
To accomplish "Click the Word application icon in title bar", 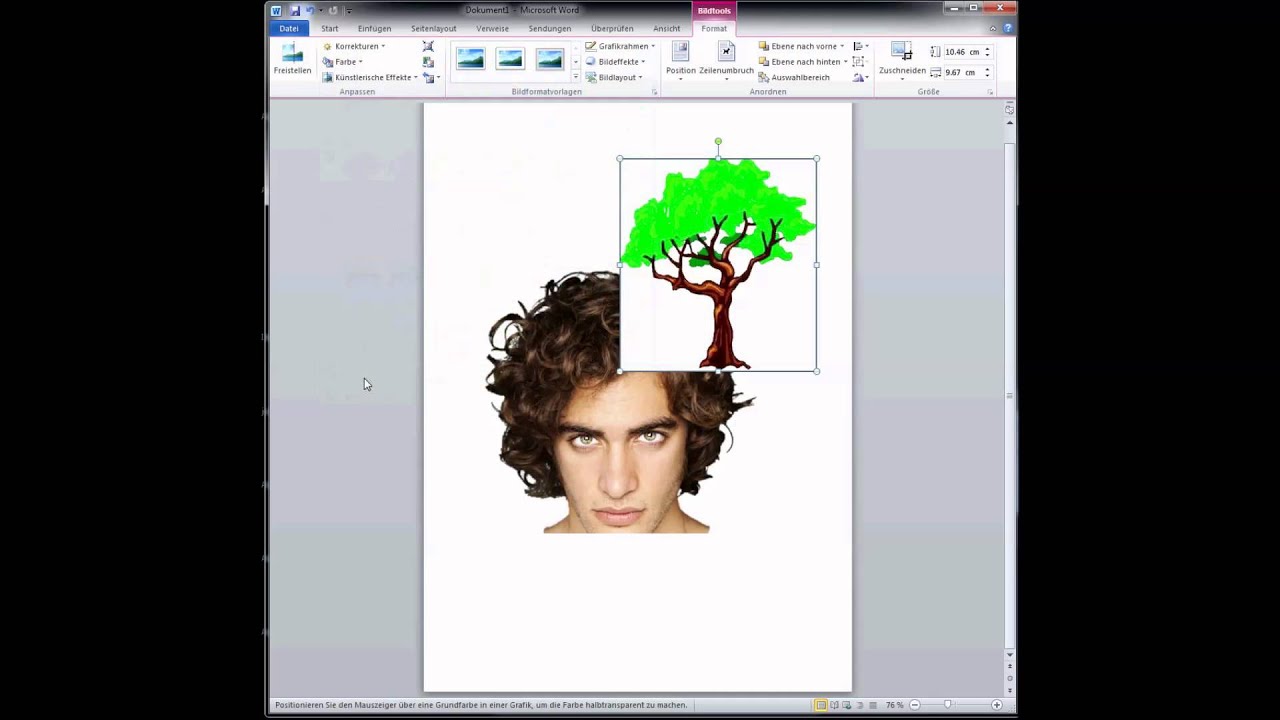I will pos(277,10).
